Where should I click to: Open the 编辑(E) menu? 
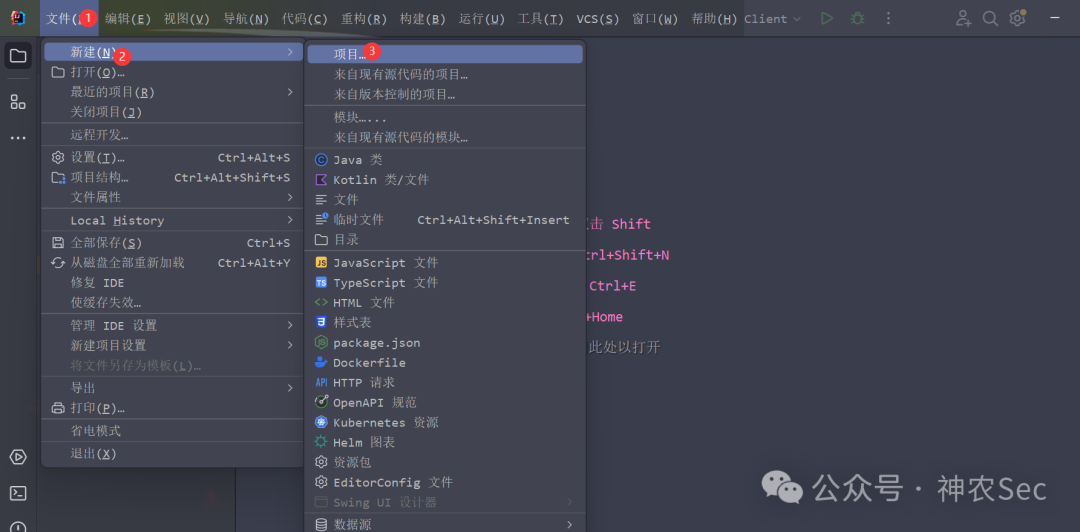128,19
